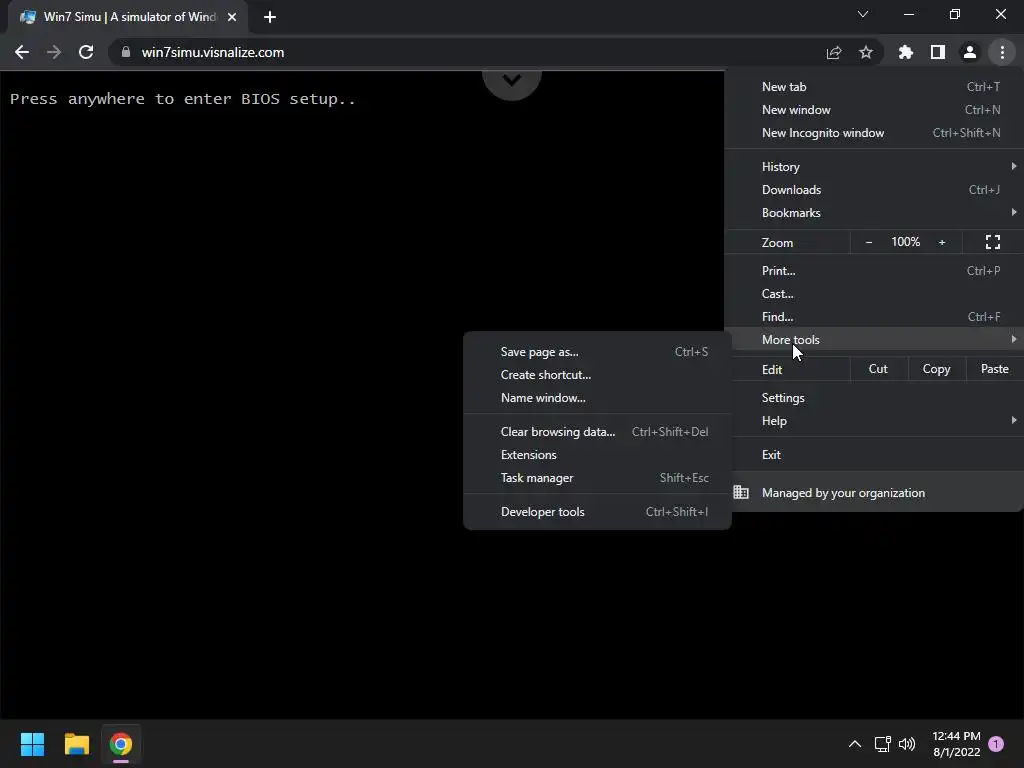Open Windows Start menu
This screenshot has width=1024, height=768.
click(x=32, y=744)
